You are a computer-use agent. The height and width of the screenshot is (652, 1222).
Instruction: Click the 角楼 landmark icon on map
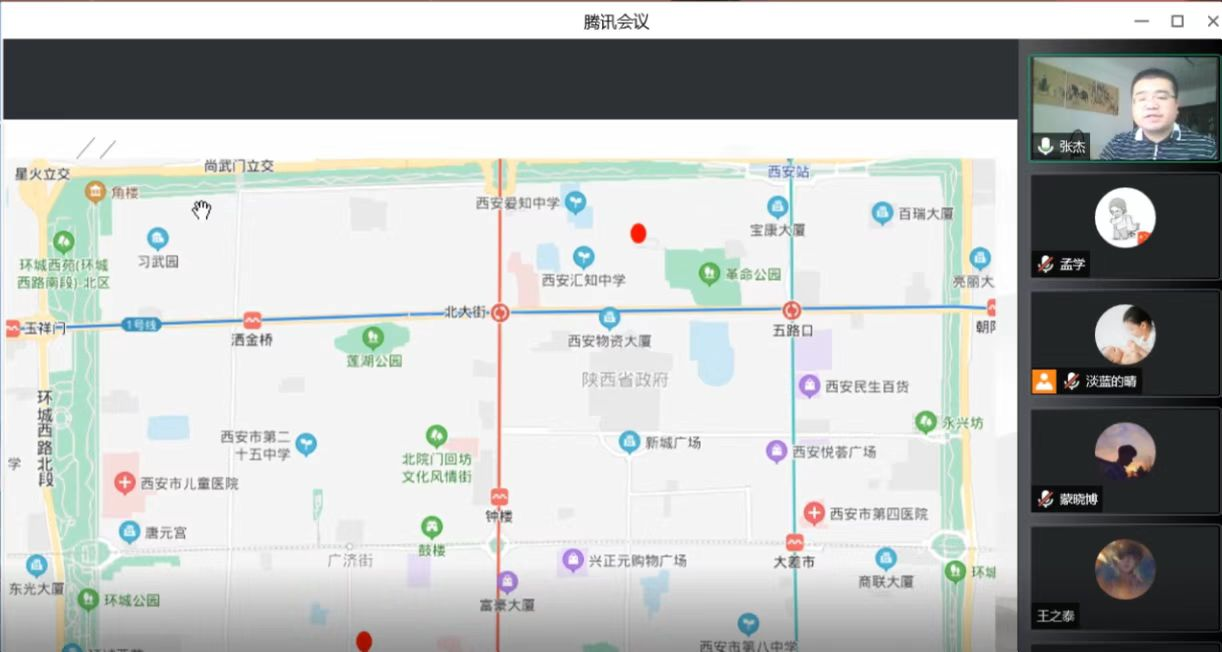coord(95,191)
